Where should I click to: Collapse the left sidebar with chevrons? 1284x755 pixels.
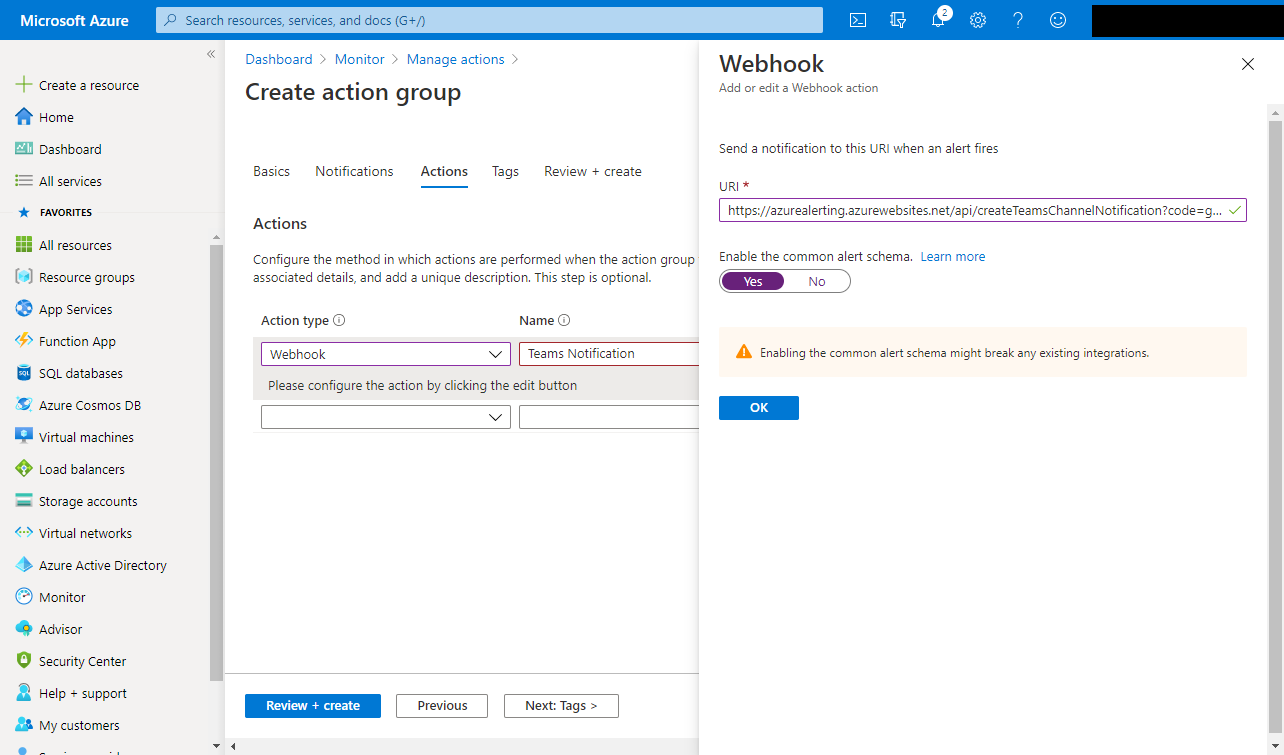click(x=211, y=54)
